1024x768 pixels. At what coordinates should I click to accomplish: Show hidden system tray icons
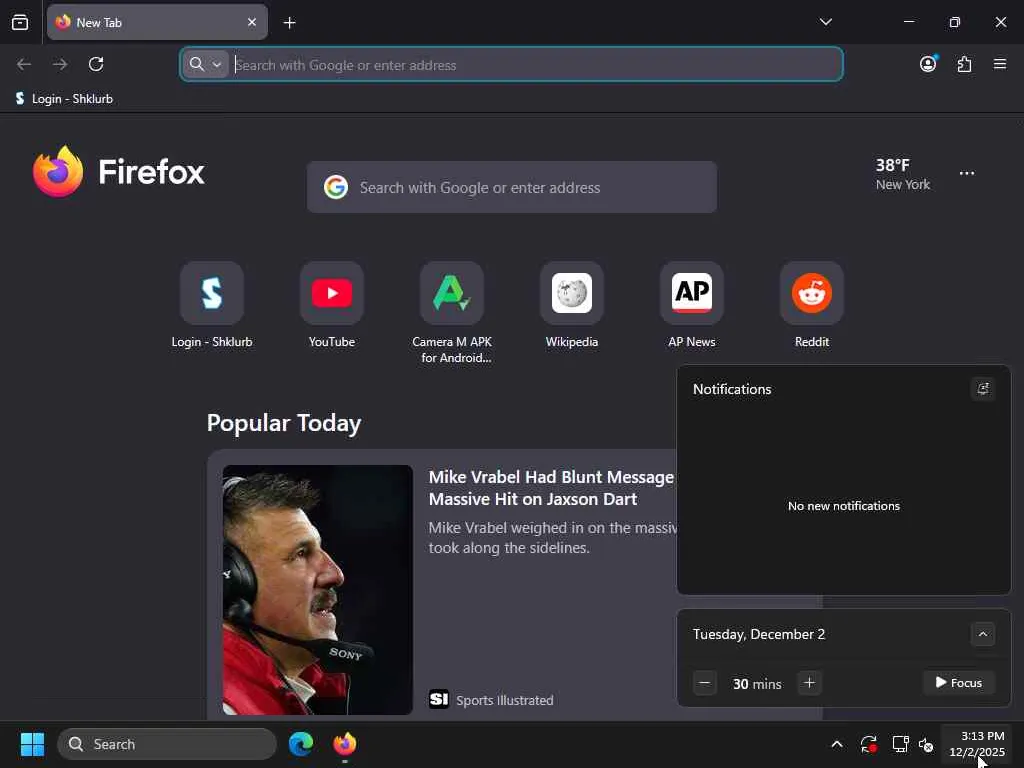click(x=837, y=744)
